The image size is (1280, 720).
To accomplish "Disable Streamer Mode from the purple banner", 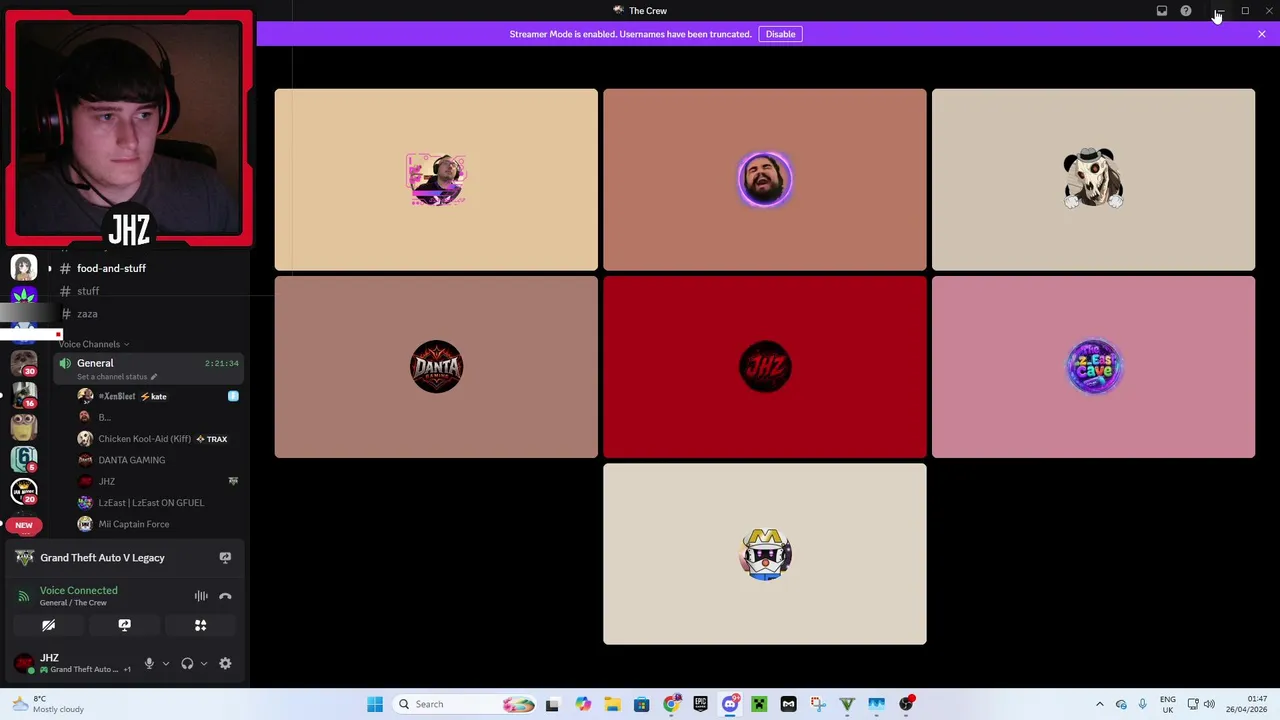I will coord(780,34).
